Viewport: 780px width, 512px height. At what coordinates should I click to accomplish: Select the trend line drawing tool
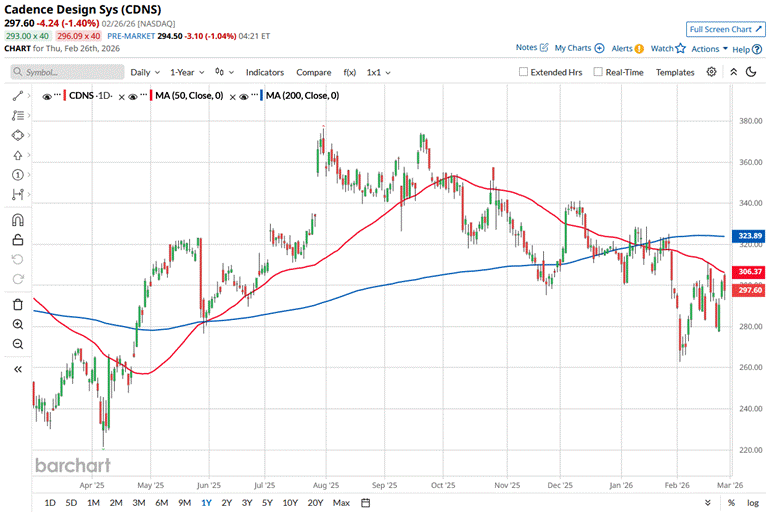(x=18, y=95)
